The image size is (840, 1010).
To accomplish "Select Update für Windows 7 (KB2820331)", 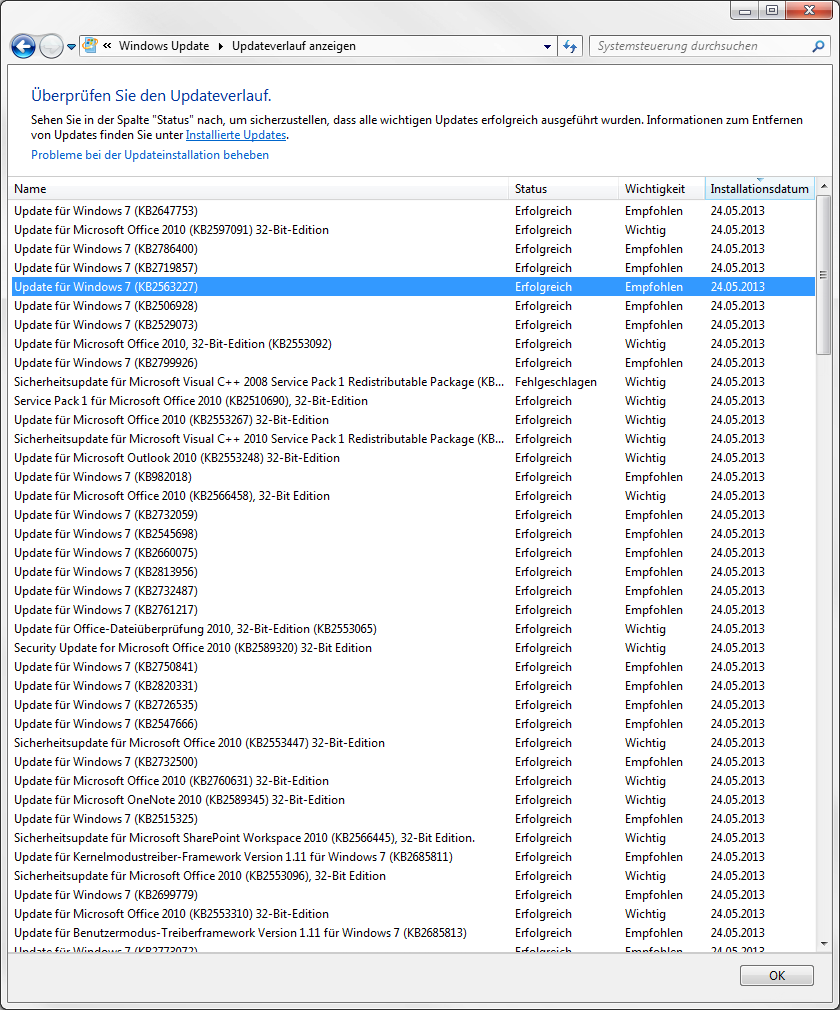I will tap(414, 686).
